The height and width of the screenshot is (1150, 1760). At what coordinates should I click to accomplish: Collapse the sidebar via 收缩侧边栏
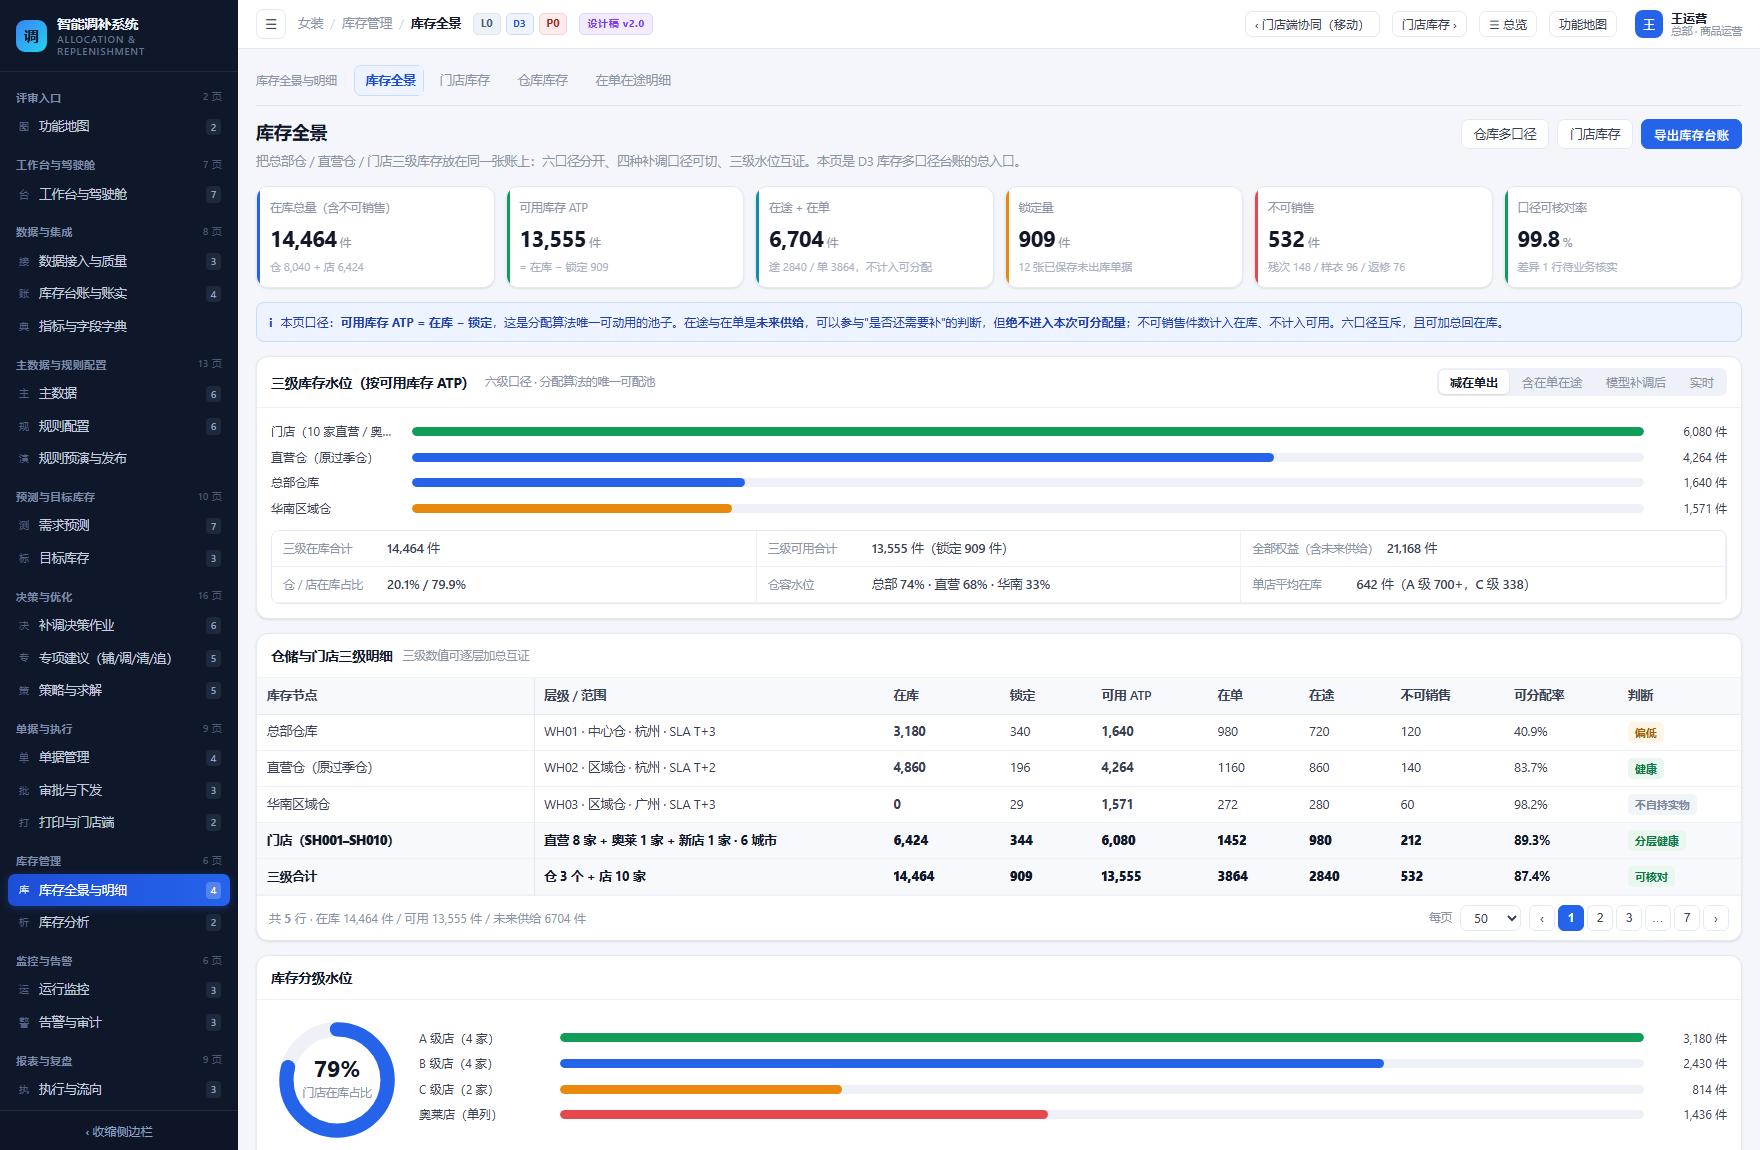pyautogui.click(x=119, y=1132)
